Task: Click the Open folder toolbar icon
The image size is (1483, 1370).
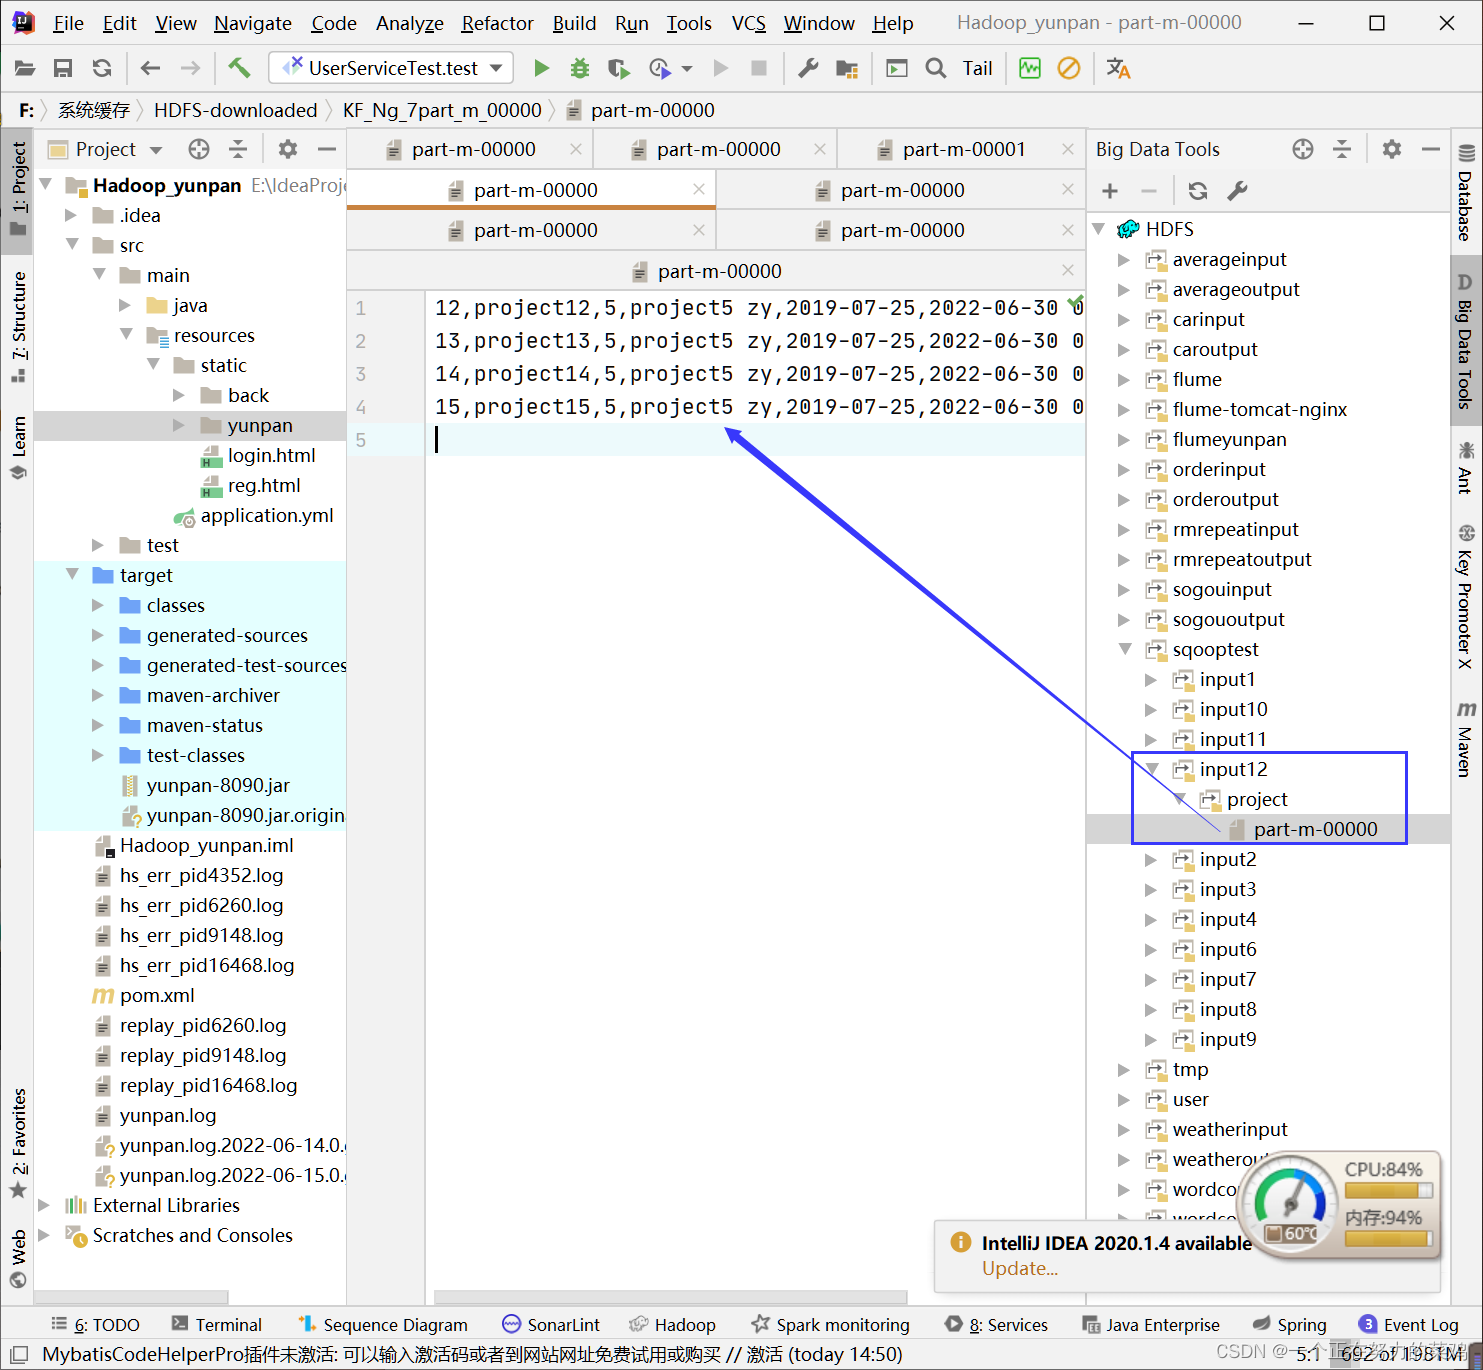Action: click(25, 68)
